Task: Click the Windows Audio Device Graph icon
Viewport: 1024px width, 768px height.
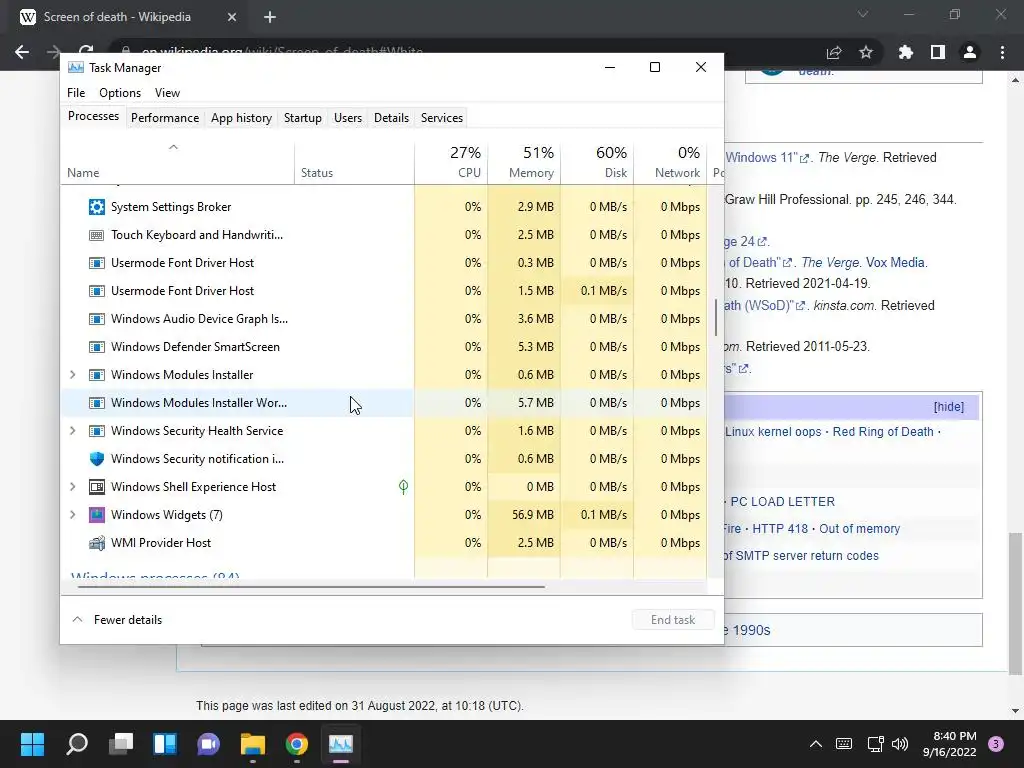Action: coord(97,319)
